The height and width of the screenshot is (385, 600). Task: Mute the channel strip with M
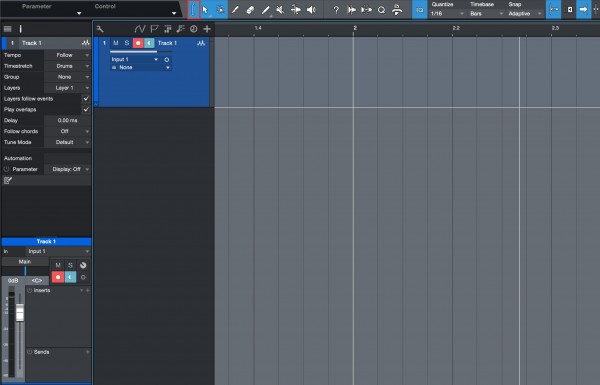58,265
